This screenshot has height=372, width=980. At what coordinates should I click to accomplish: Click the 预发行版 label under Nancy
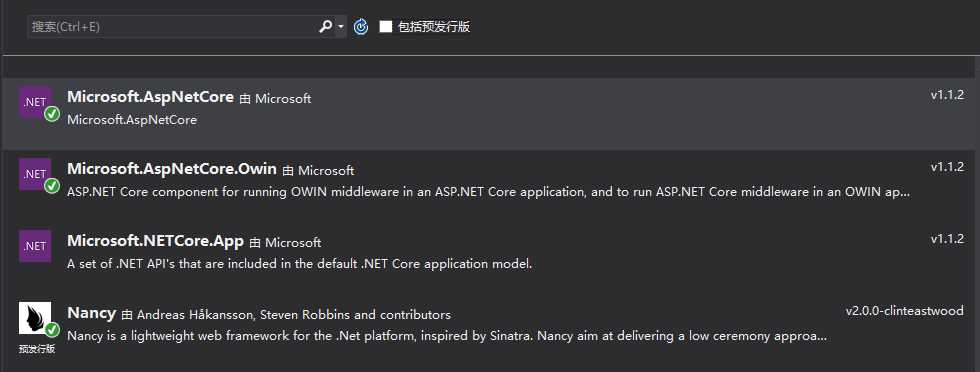[x=37, y=349]
